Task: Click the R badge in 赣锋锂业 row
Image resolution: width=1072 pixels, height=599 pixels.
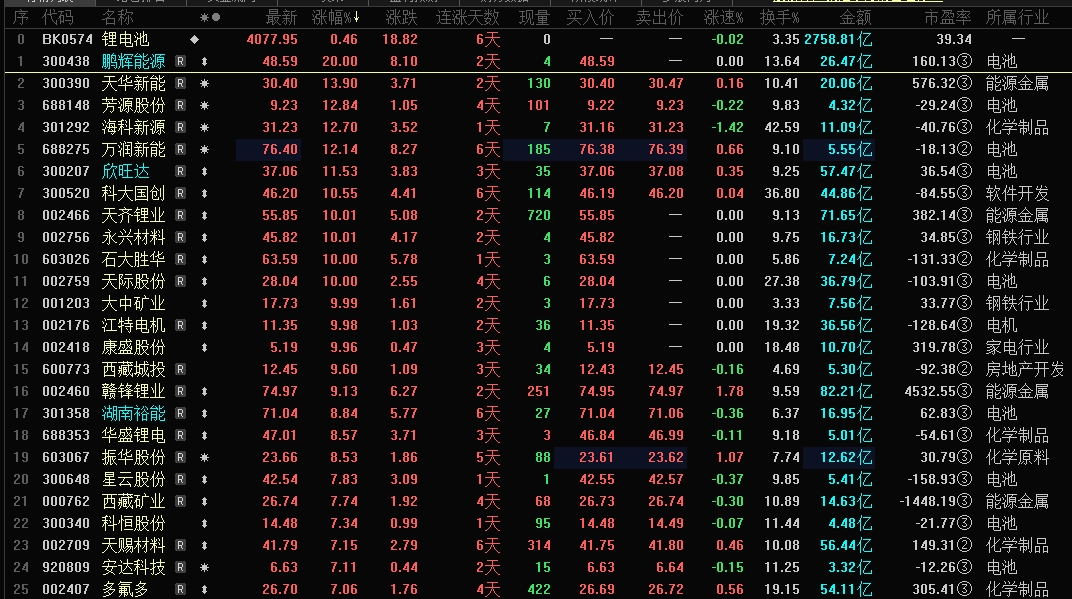Action: [x=180, y=391]
